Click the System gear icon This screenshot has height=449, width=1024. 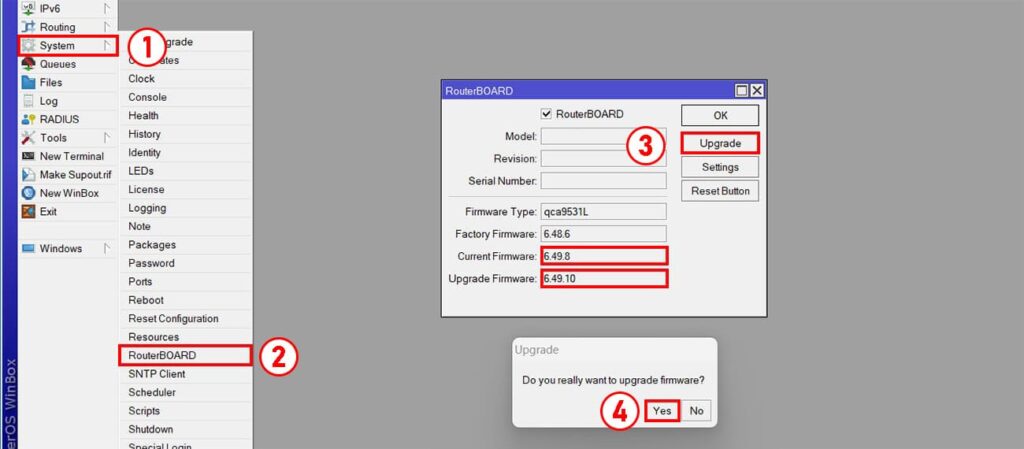[x=28, y=46]
